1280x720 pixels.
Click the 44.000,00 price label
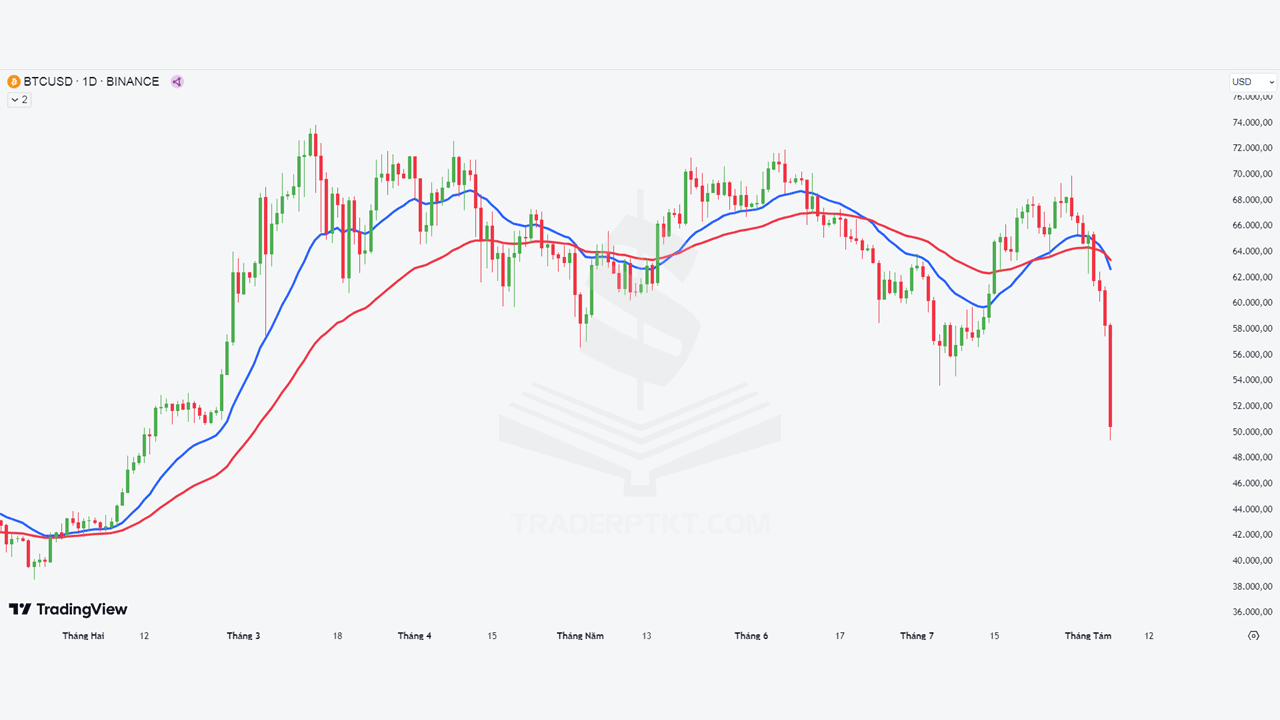pyautogui.click(x=1252, y=509)
